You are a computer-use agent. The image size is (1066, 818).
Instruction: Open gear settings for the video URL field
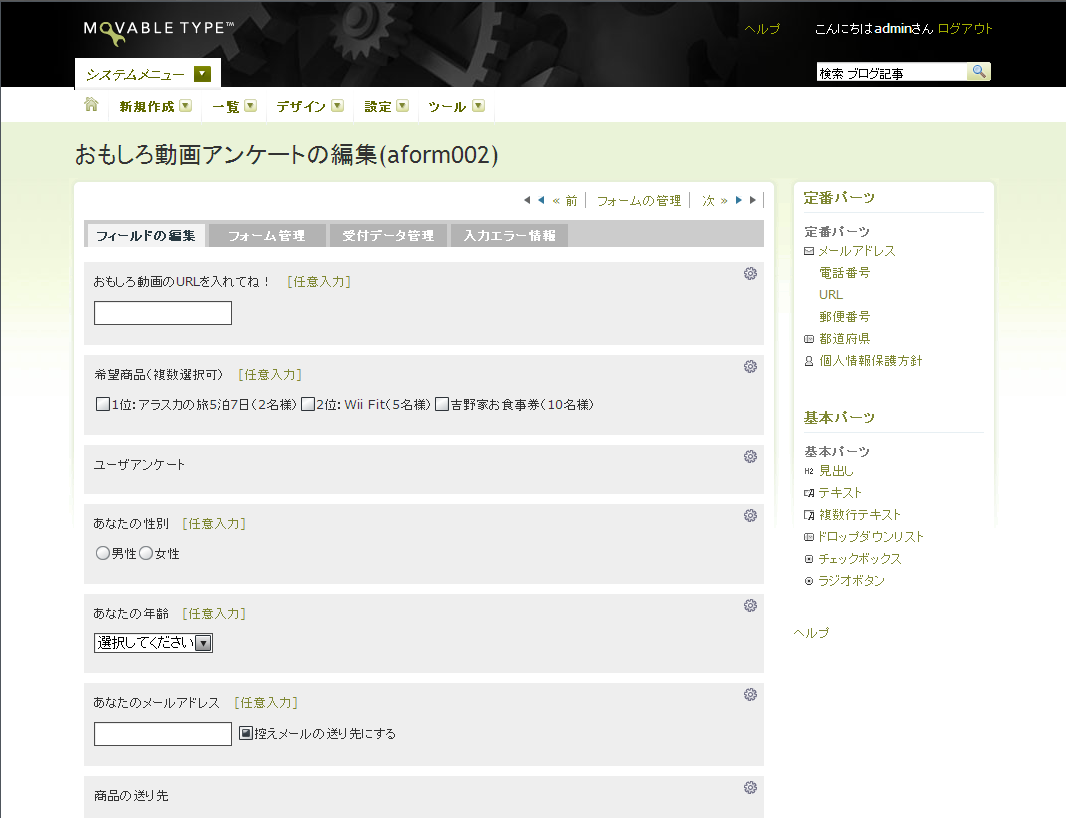point(750,274)
